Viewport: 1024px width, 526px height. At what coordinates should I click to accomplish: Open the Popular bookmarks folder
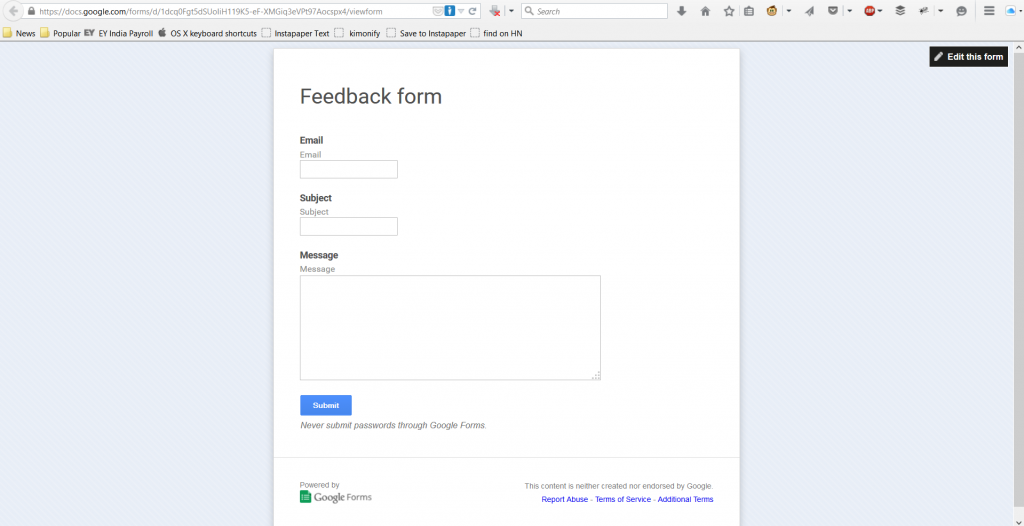60,33
